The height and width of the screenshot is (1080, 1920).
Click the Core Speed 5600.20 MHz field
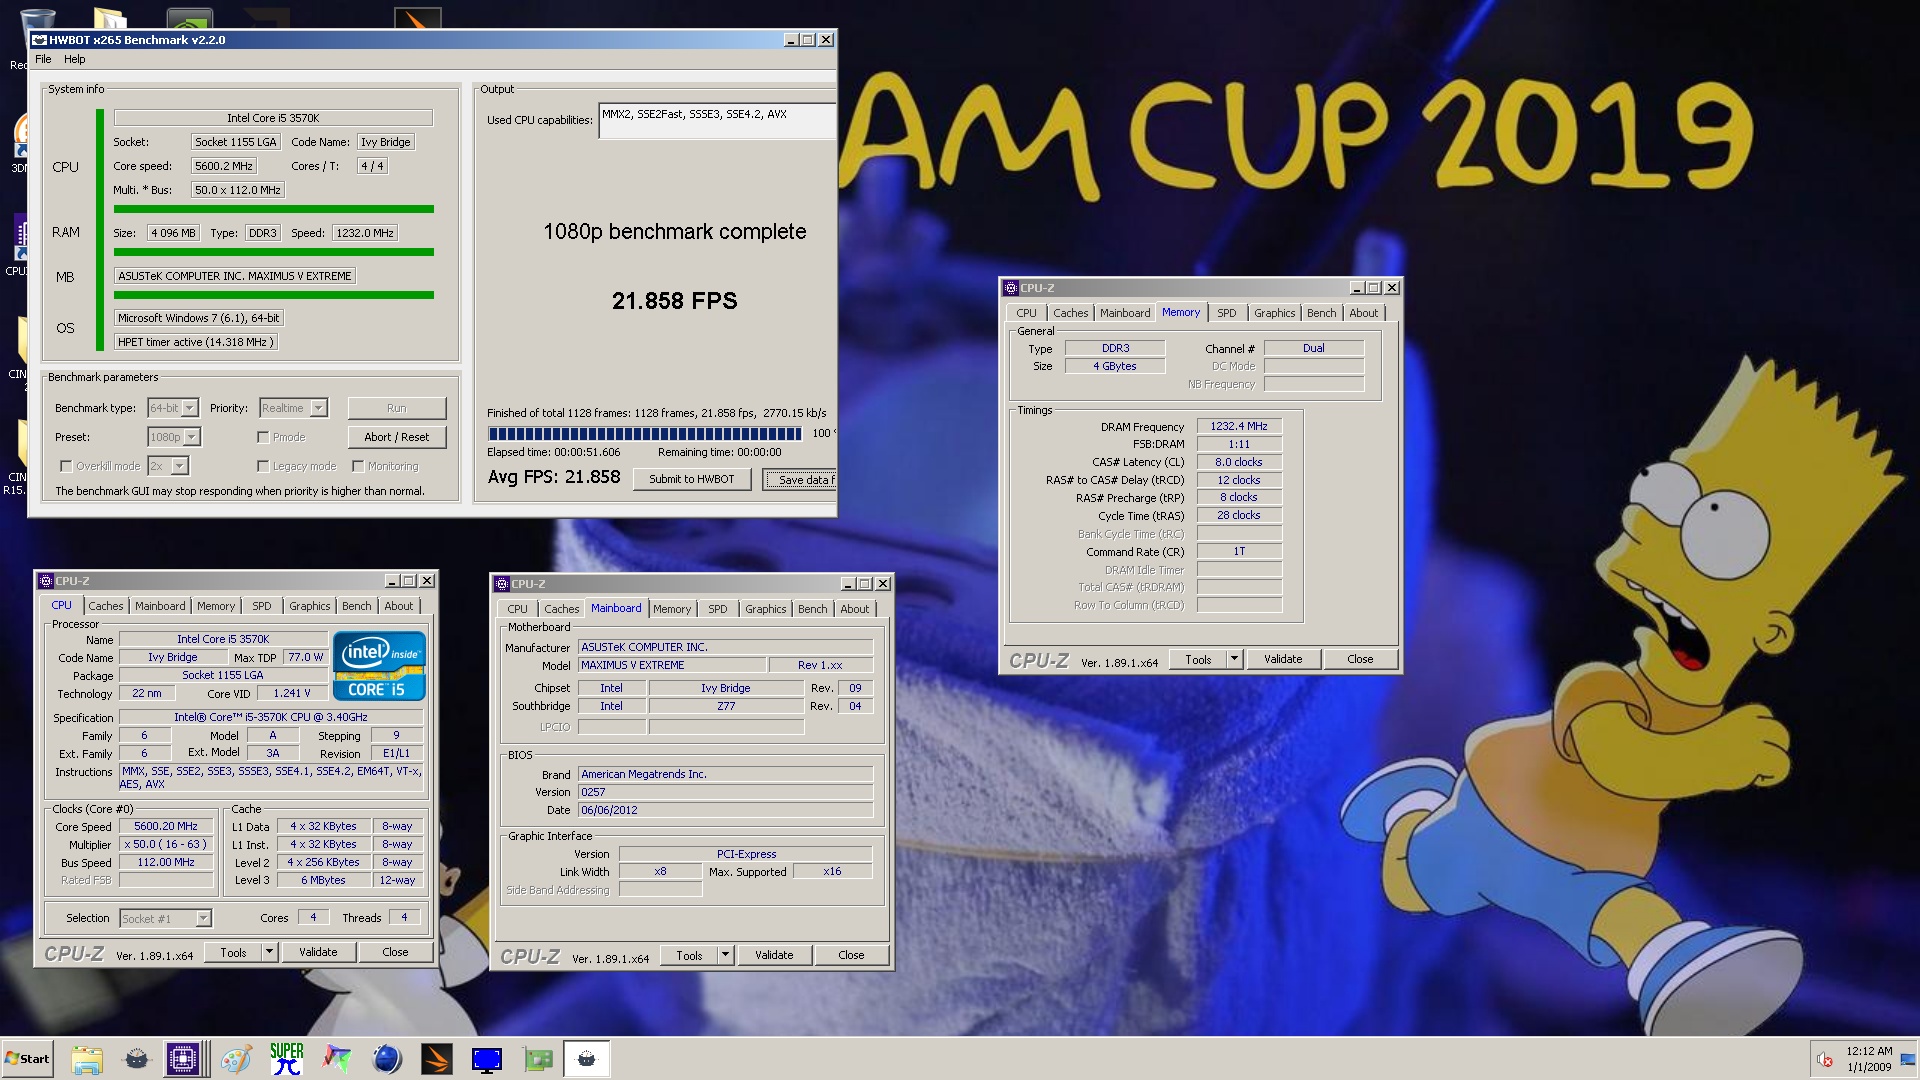(166, 826)
